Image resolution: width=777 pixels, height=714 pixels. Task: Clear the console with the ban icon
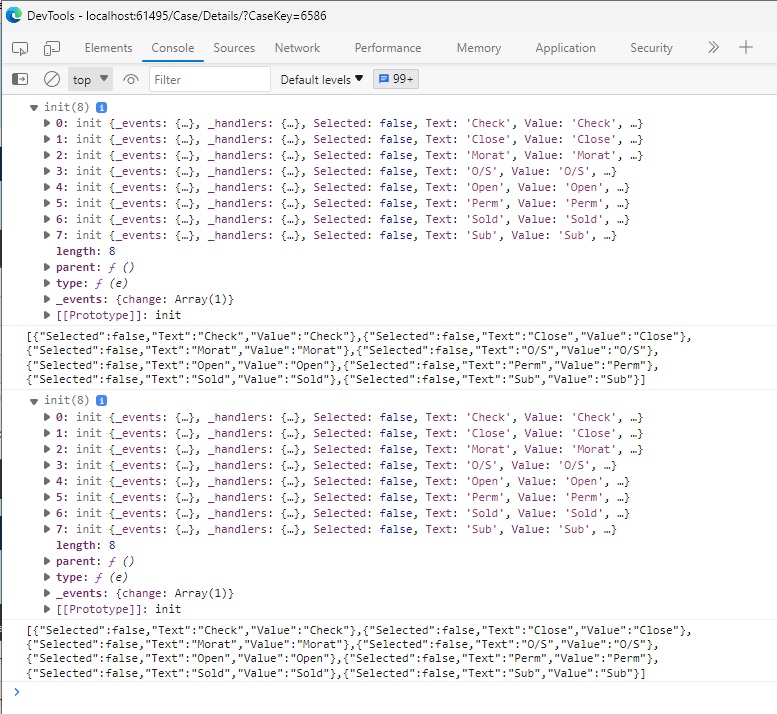click(x=51, y=79)
